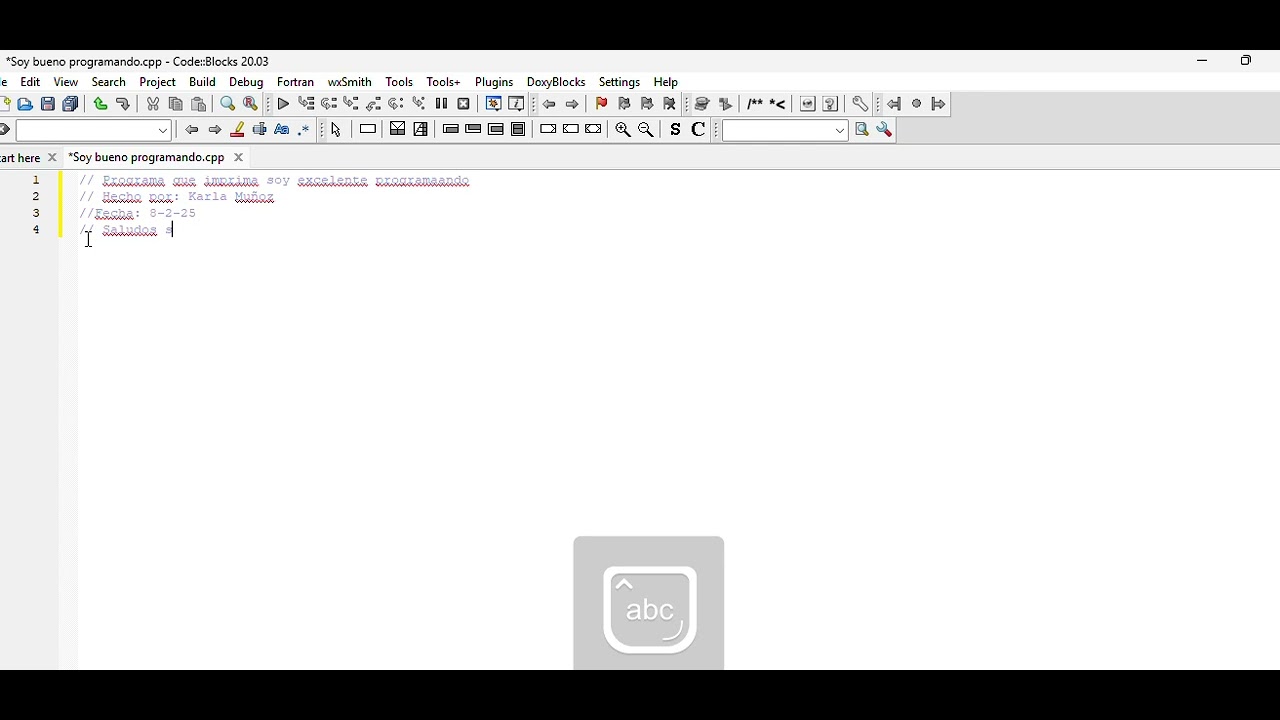The width and height of the screenshot is (1280, 720).
Task: Toggle comments C icon
Action: [x=698, y=130]
